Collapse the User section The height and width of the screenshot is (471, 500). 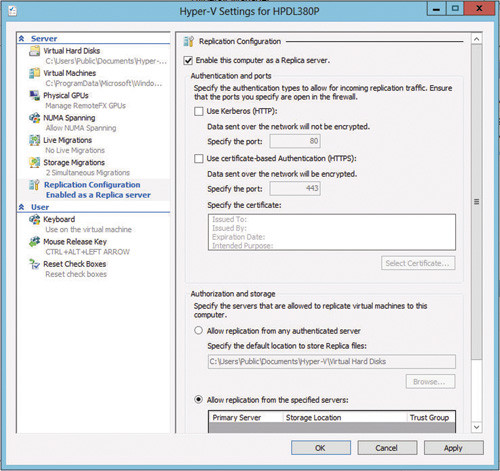pyautogui.click(x=22, y=207)
